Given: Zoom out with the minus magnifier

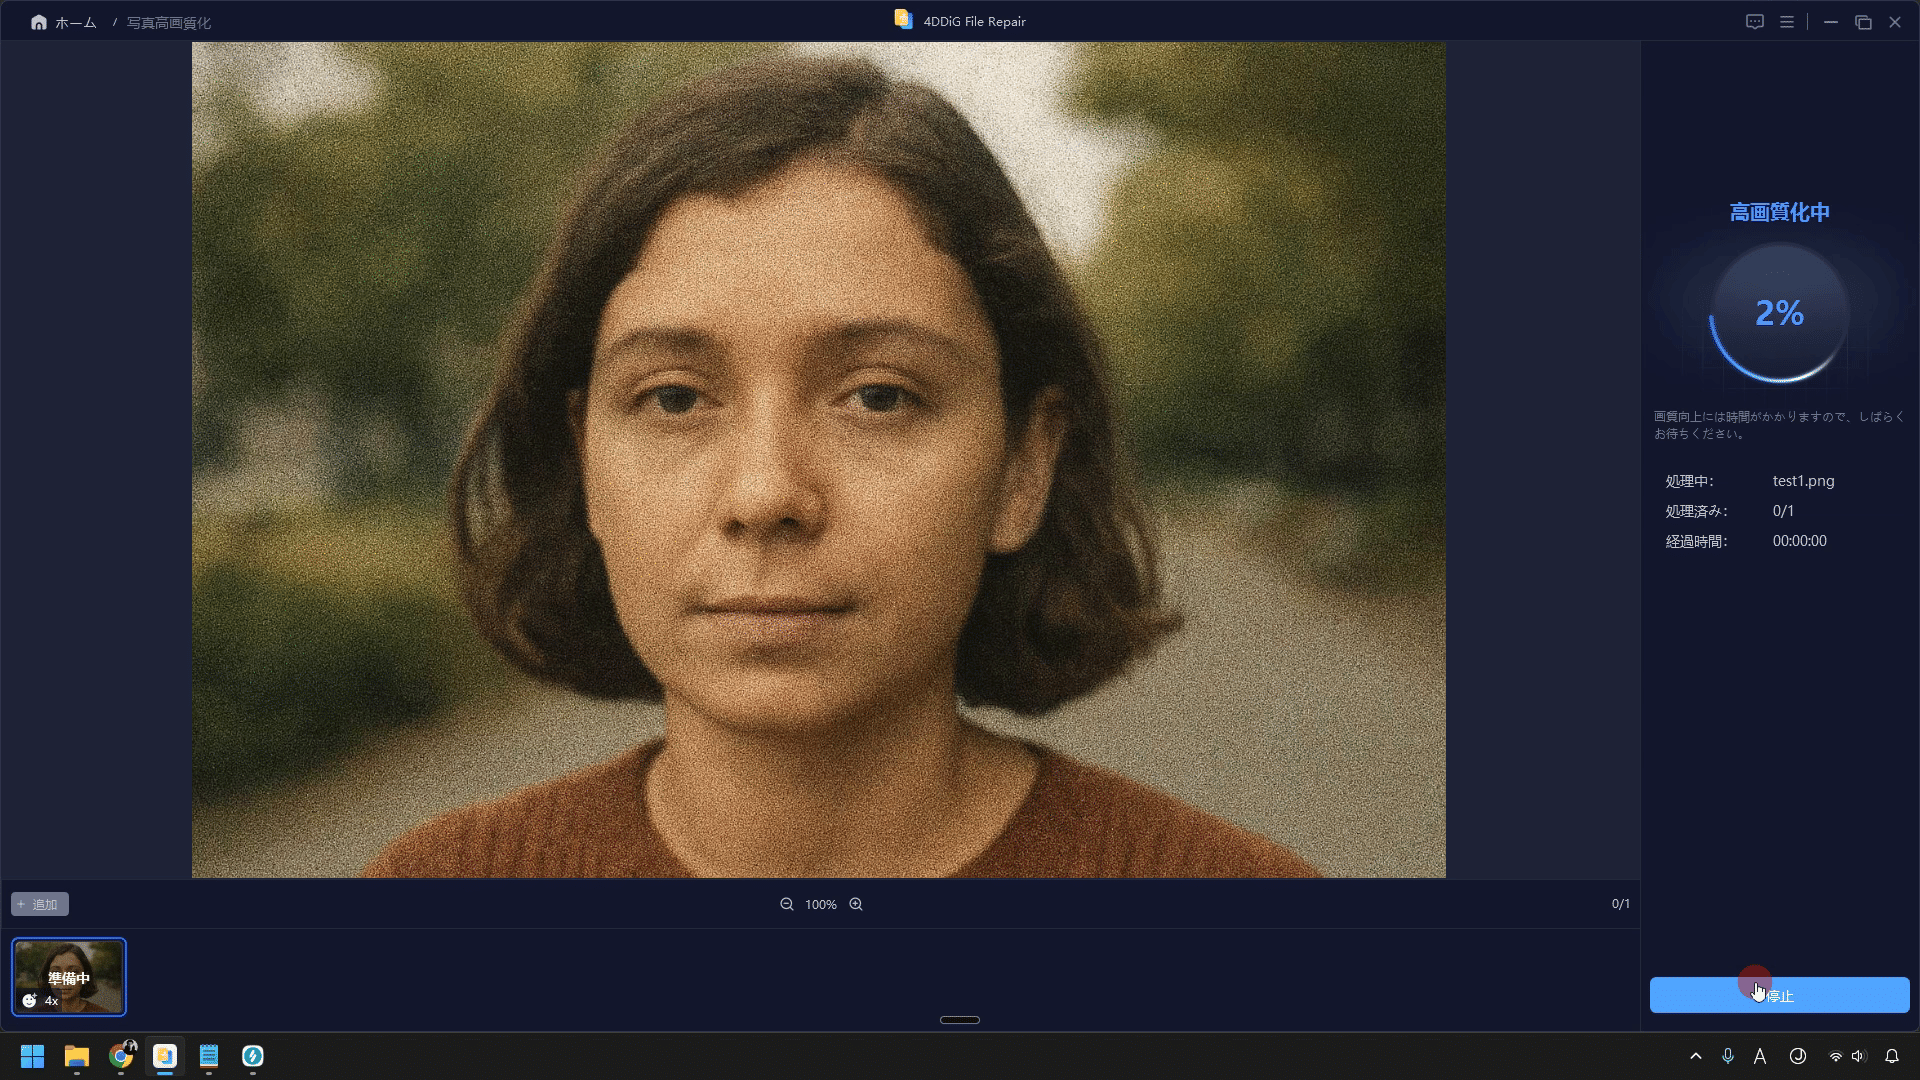Looking at the screenshot, I should (787, 904).
